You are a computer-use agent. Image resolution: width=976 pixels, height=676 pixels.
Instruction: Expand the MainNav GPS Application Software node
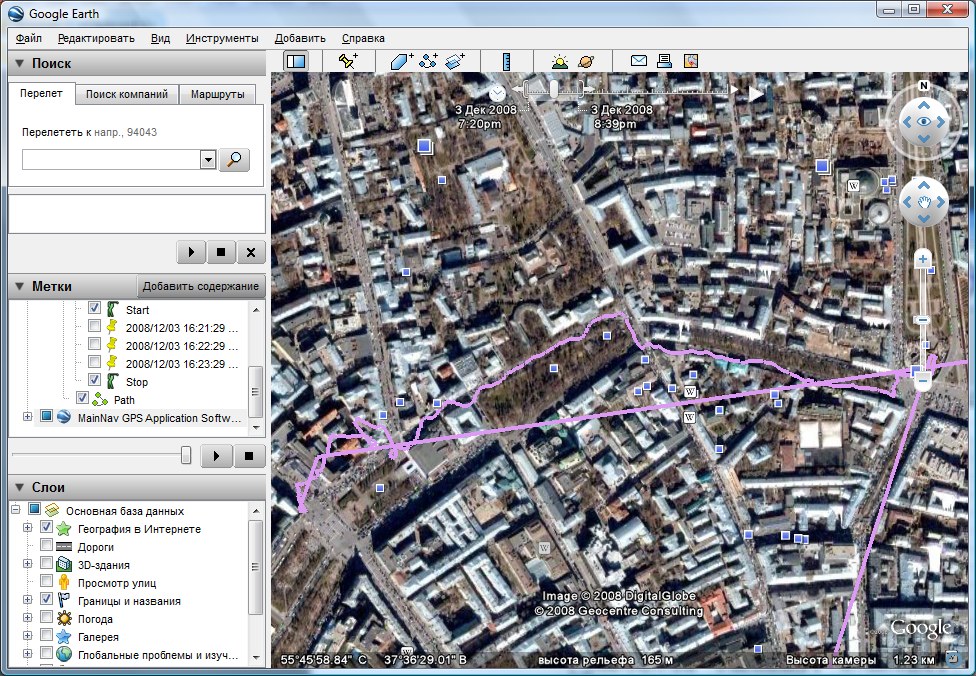(27, 416)
